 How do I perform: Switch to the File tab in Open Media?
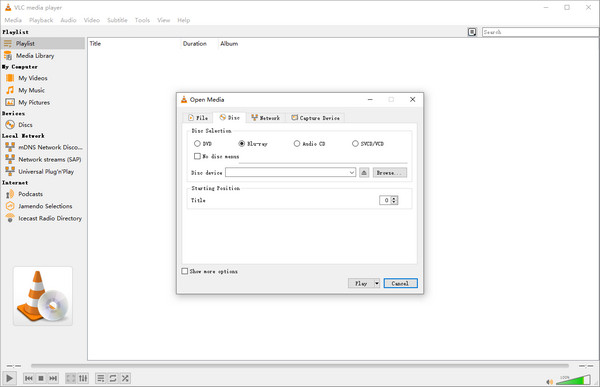pyautogui.click(x=198, y=118)
